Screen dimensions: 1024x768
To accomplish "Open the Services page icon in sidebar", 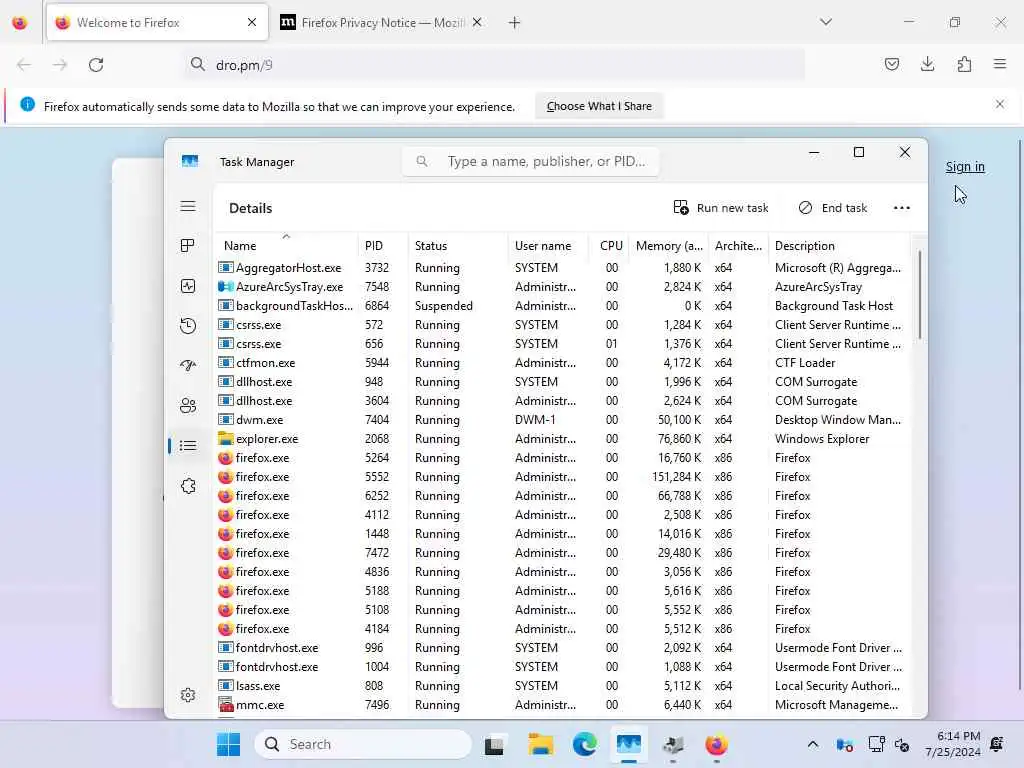I will 188,486.
